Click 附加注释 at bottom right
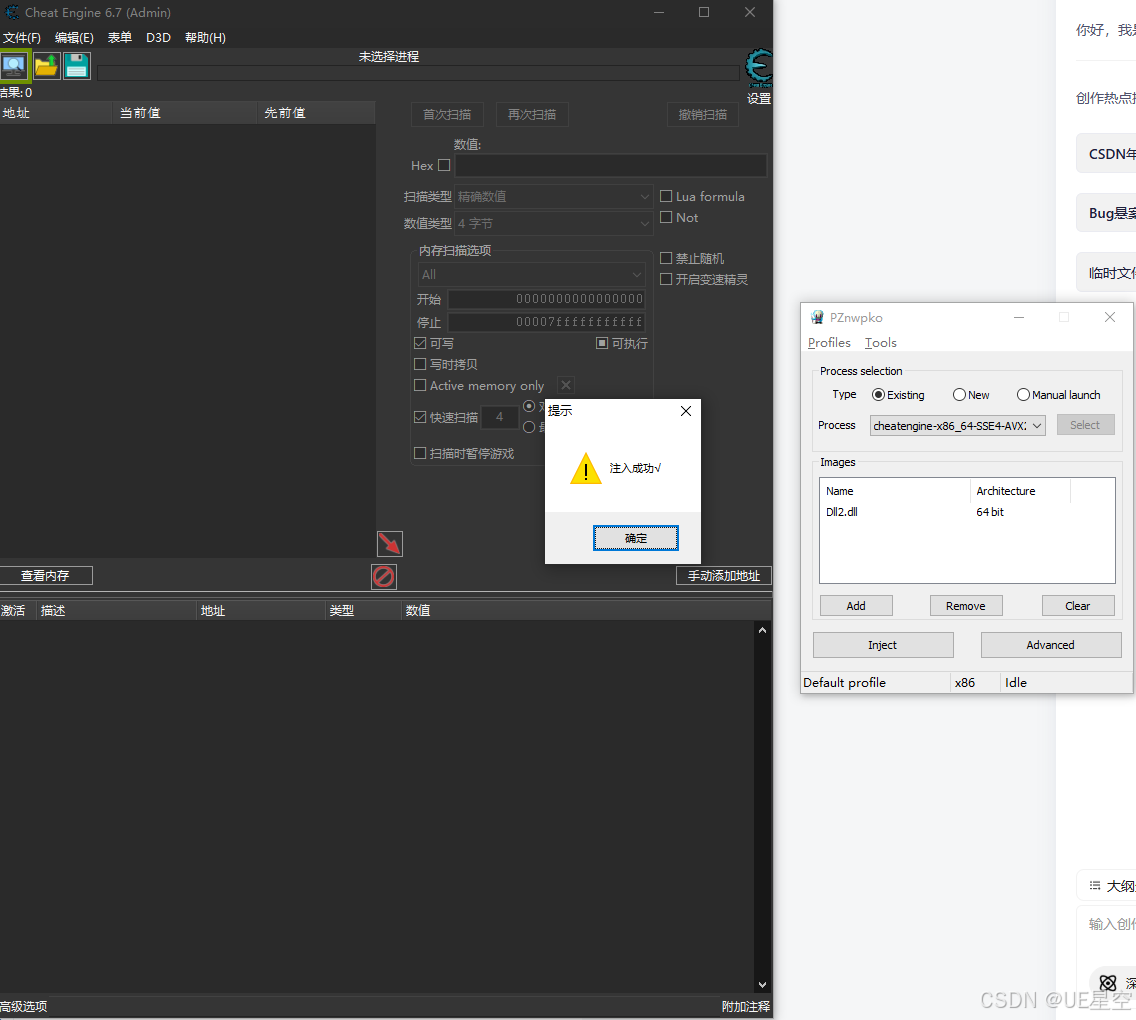Image resolution: width=1136 pixels, height=1020 pixels. 746,1006
